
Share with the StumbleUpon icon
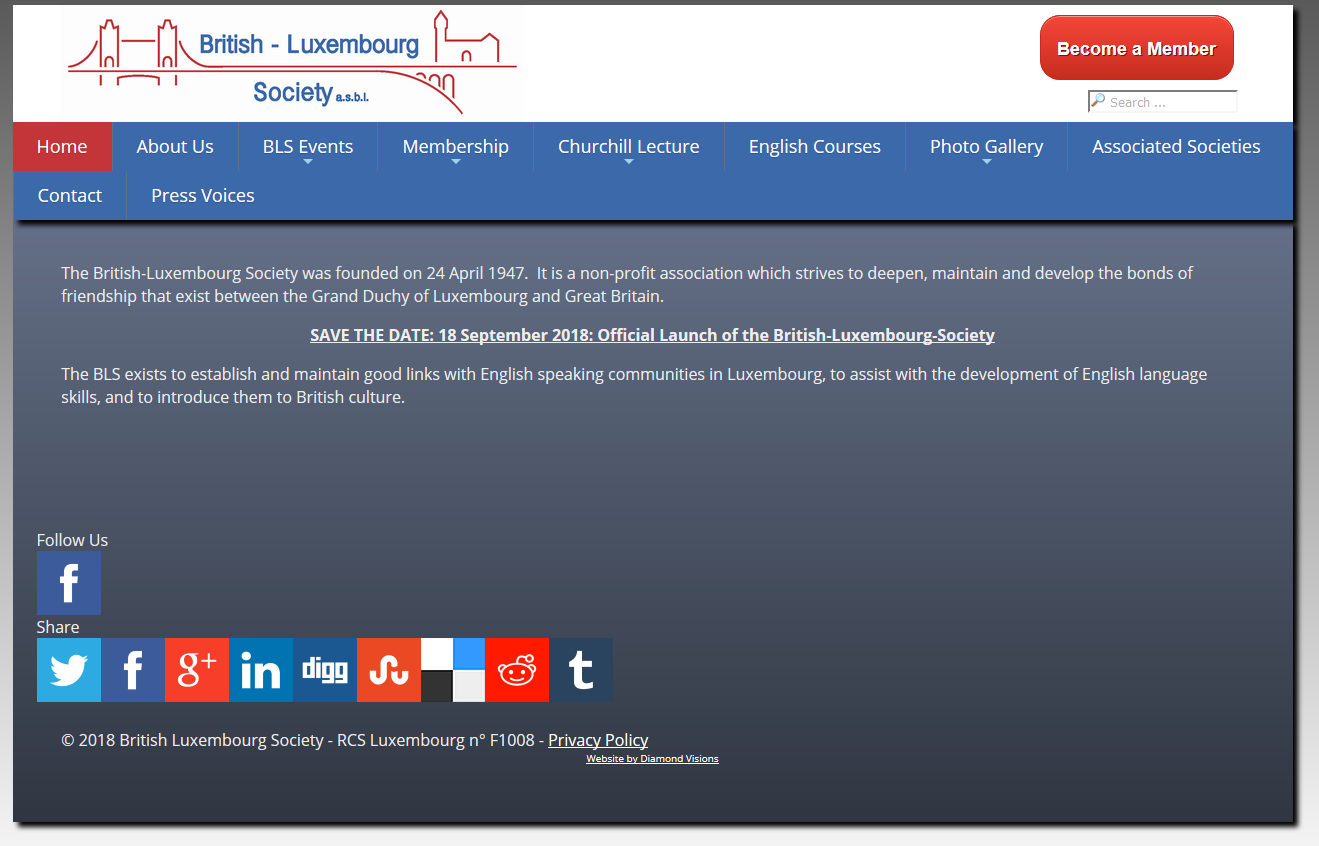(389, 670)
